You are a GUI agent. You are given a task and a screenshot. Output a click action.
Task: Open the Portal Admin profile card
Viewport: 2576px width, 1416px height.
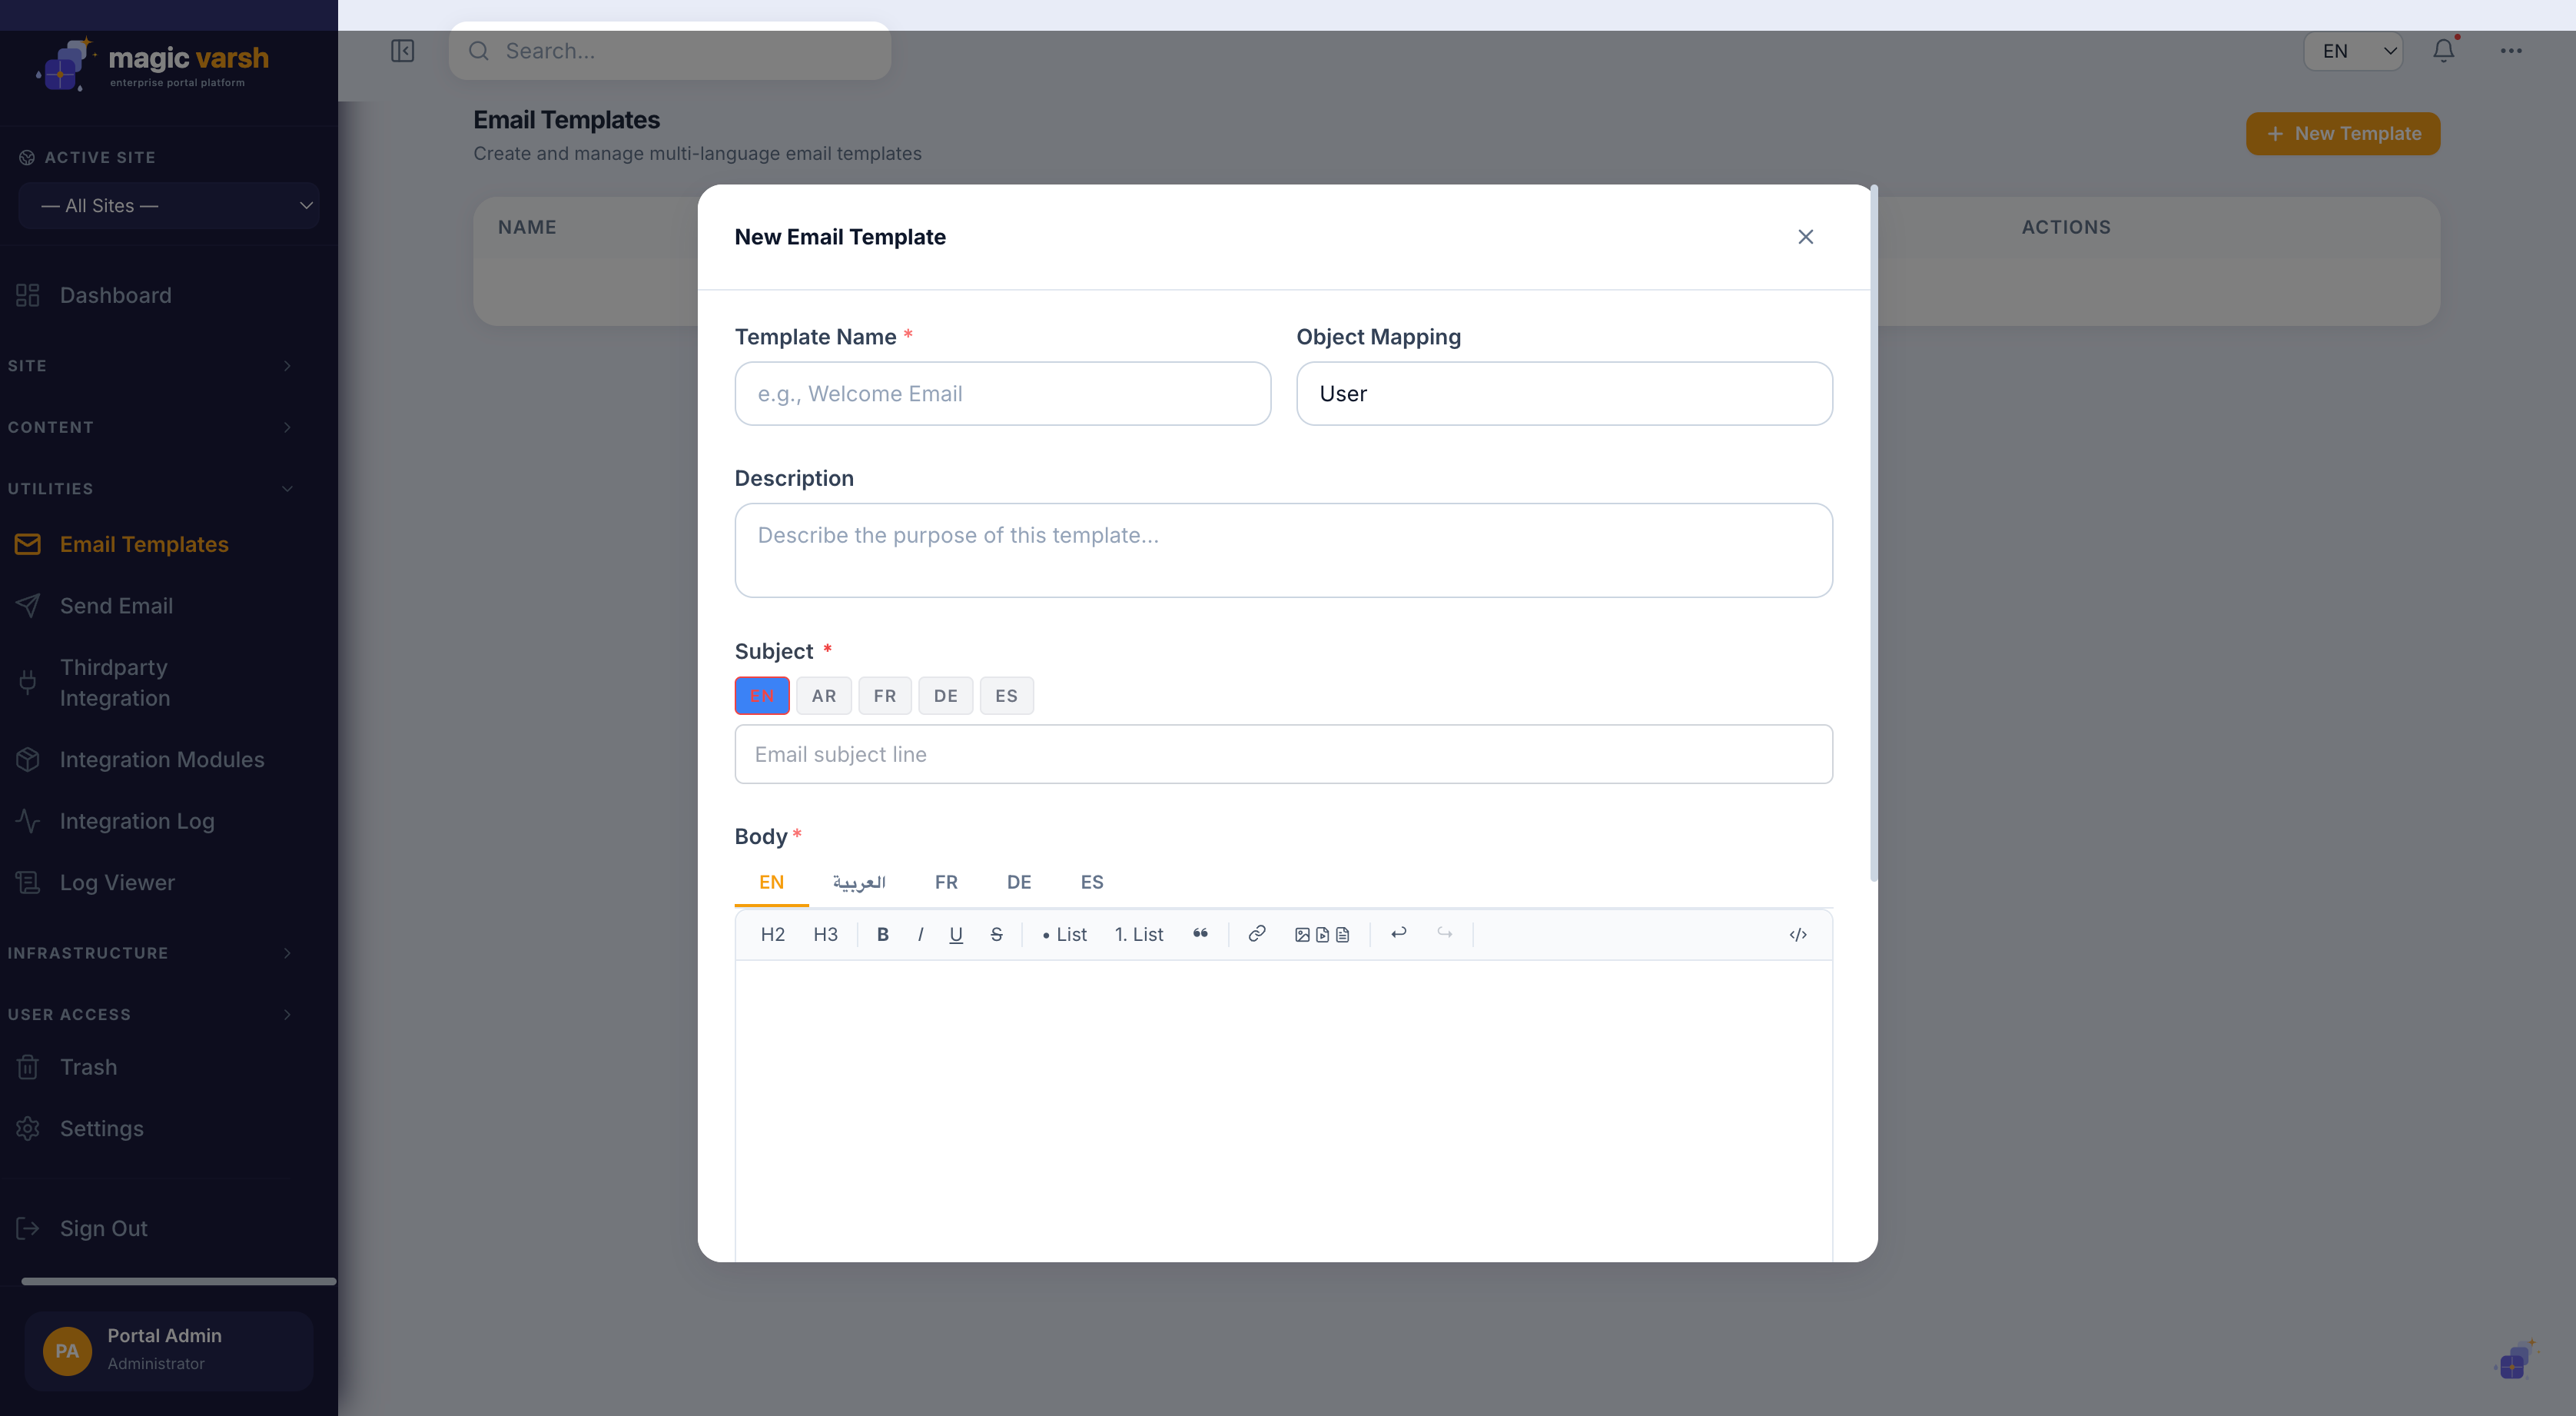pos(169,1351)
